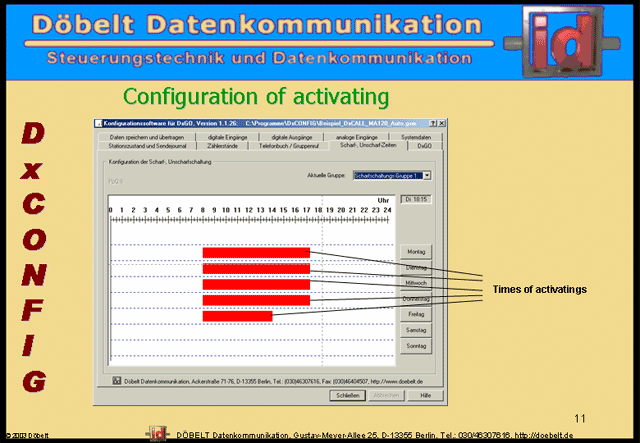Viewport: 640px width, 443px height.
Task: Click the 'Freitag' day button
Action: click(x=416, y=314)
